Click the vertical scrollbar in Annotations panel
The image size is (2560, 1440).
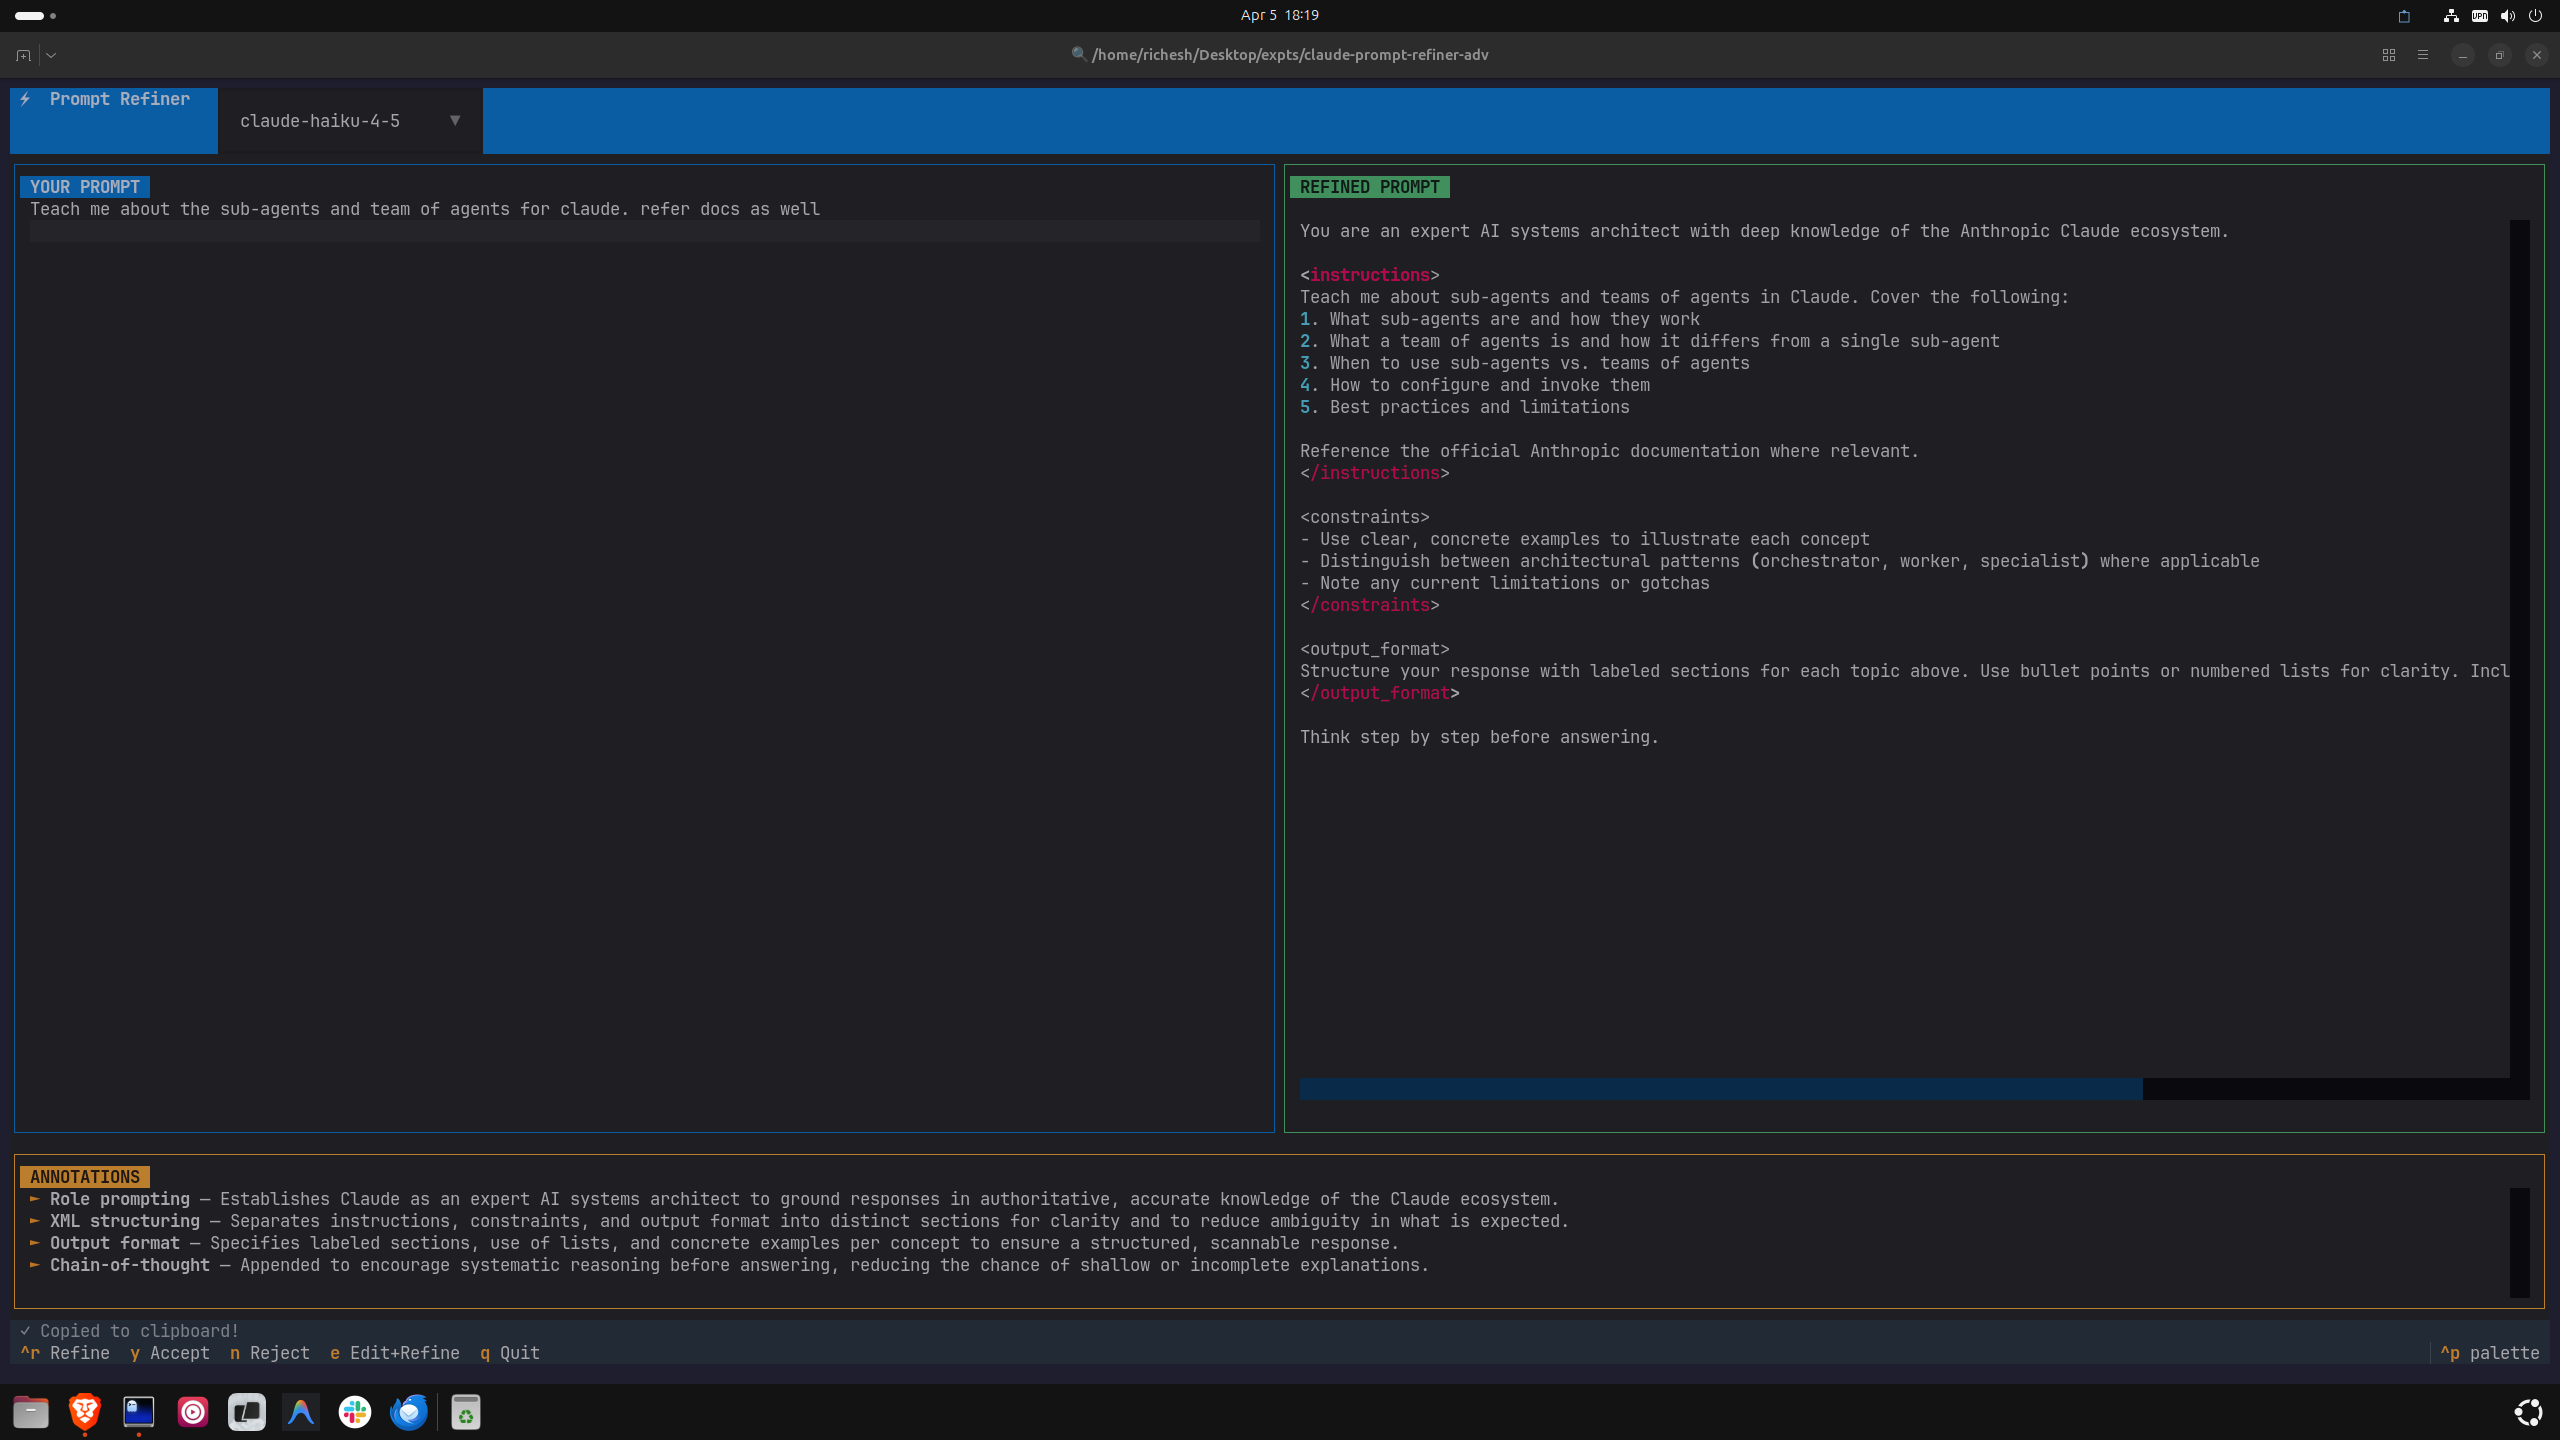coord(2520,1243)
